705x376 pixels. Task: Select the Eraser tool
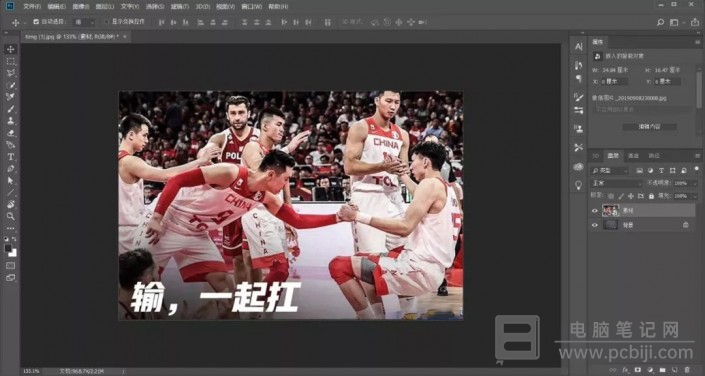(11, 133)
